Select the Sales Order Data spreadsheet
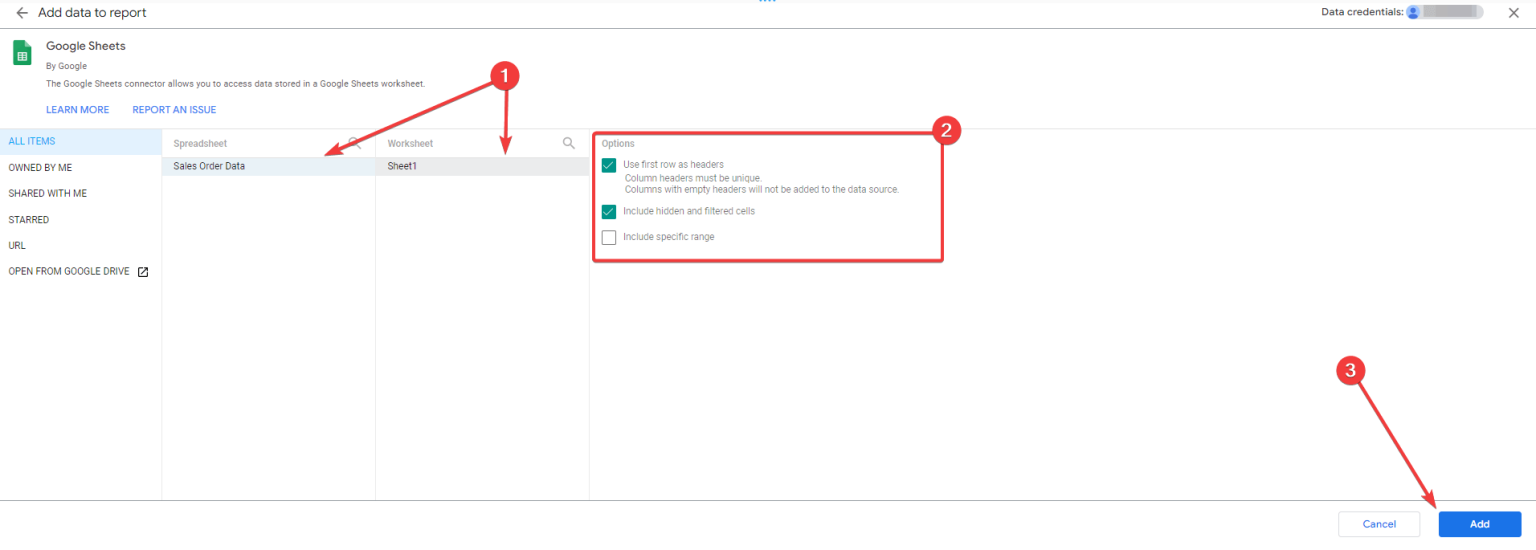The width and height of the screenshot is (1536, 550). point(269,166)
